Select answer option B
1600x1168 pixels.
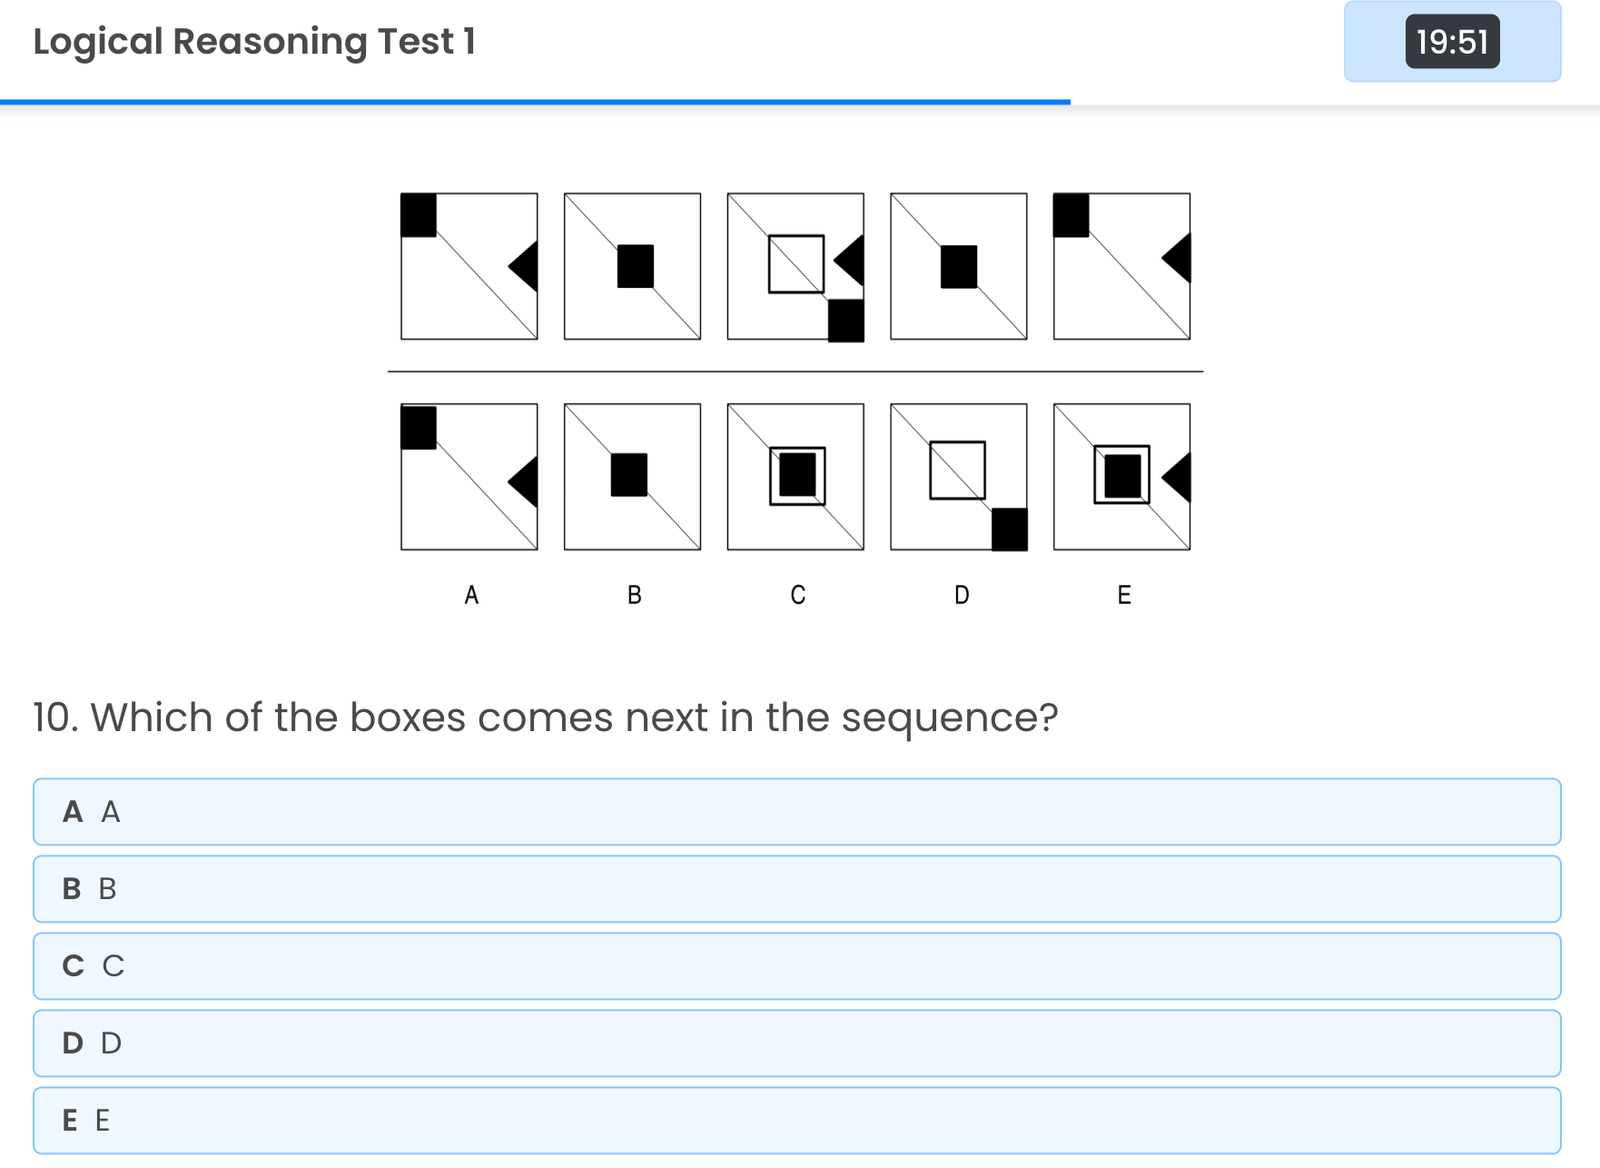(796, 889)
